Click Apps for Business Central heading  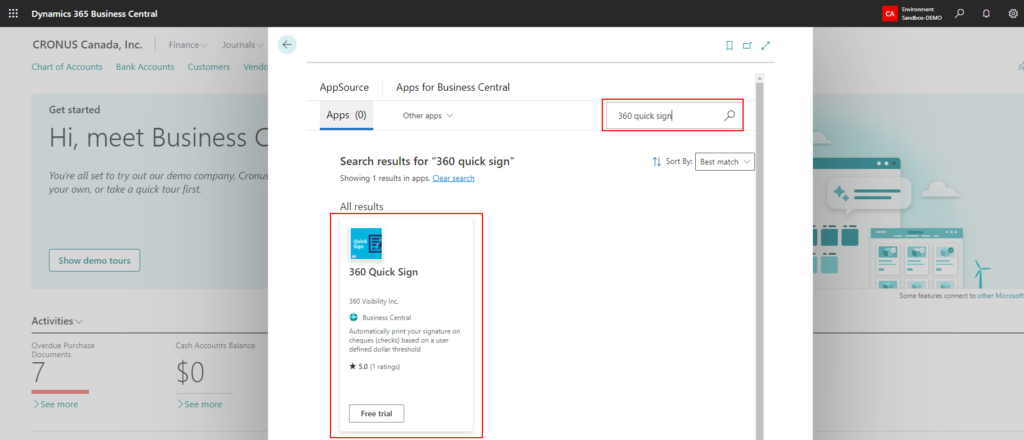453,87
